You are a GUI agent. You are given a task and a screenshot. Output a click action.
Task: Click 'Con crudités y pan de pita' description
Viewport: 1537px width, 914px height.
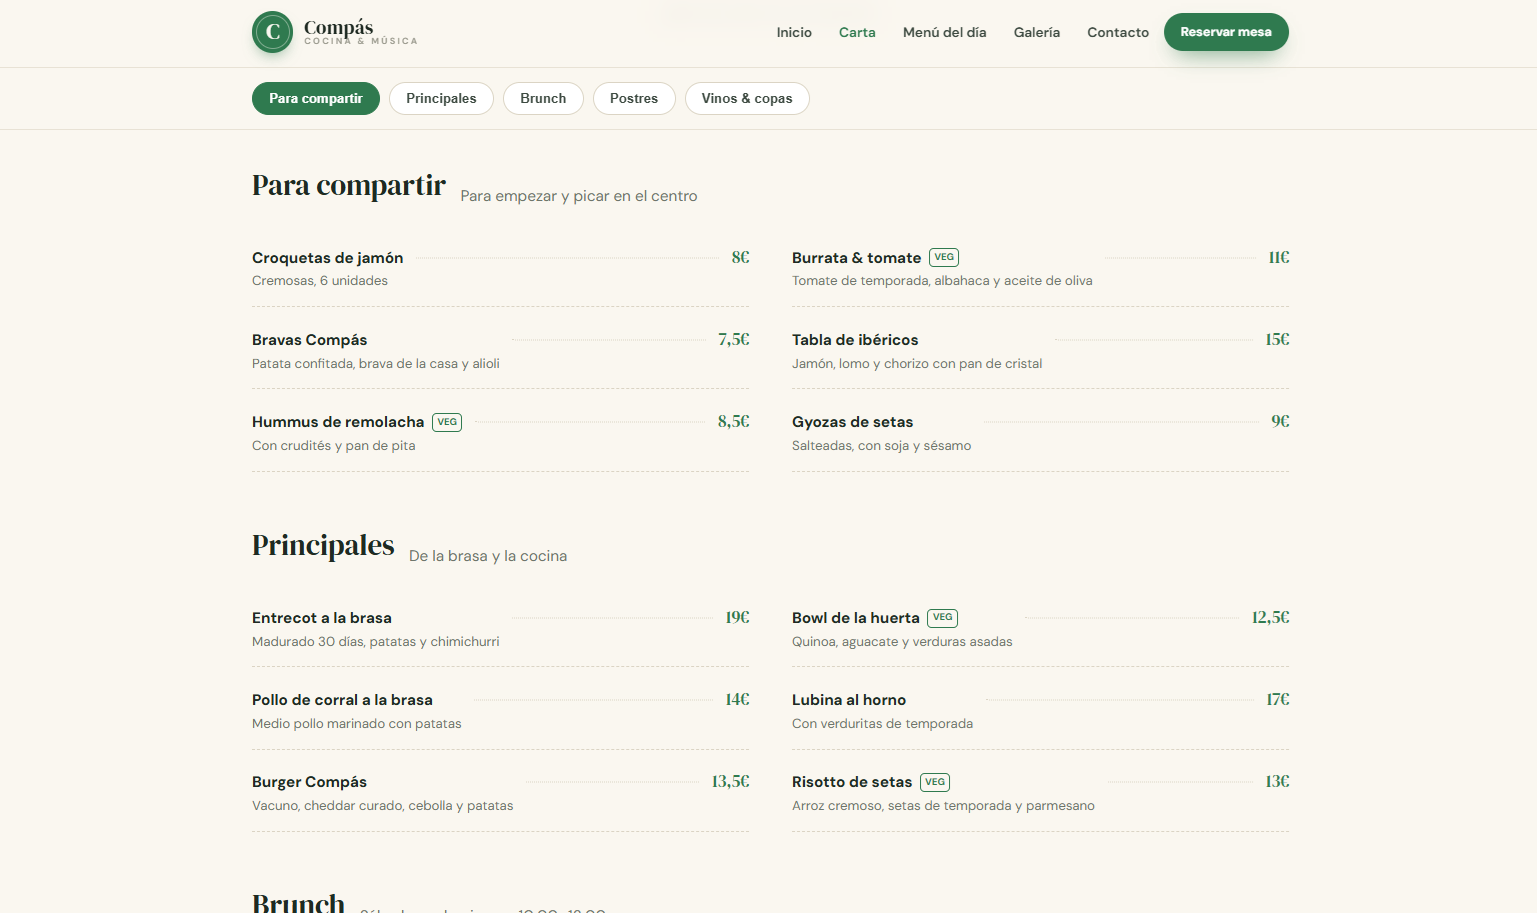click(334, 446)
